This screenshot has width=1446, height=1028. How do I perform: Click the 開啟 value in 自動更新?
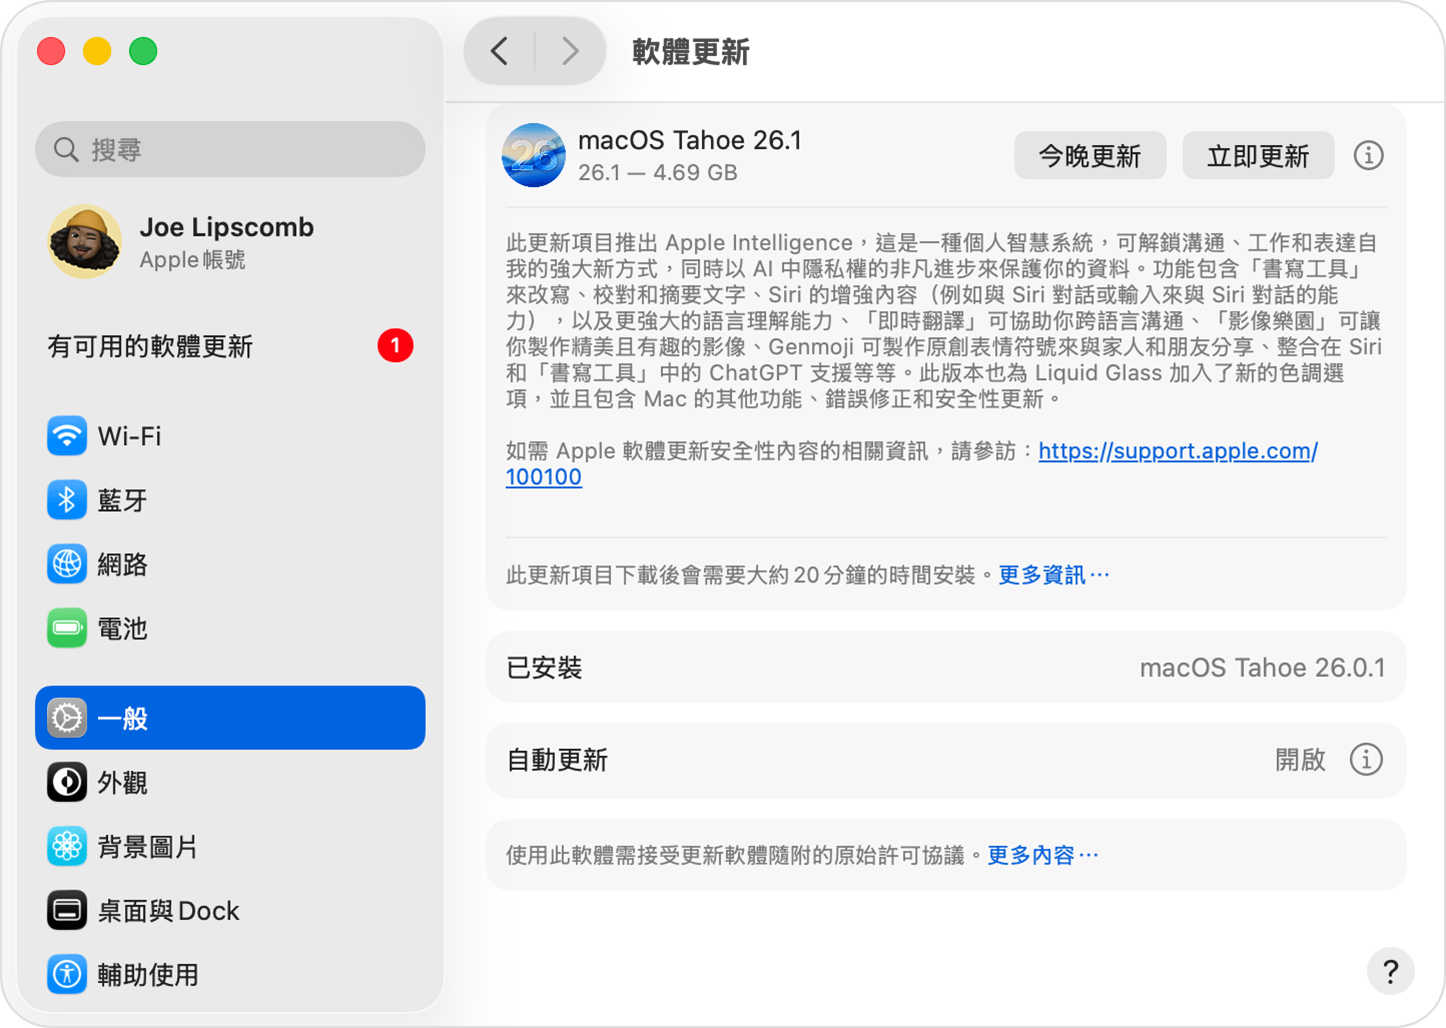tap(1300, 760)
